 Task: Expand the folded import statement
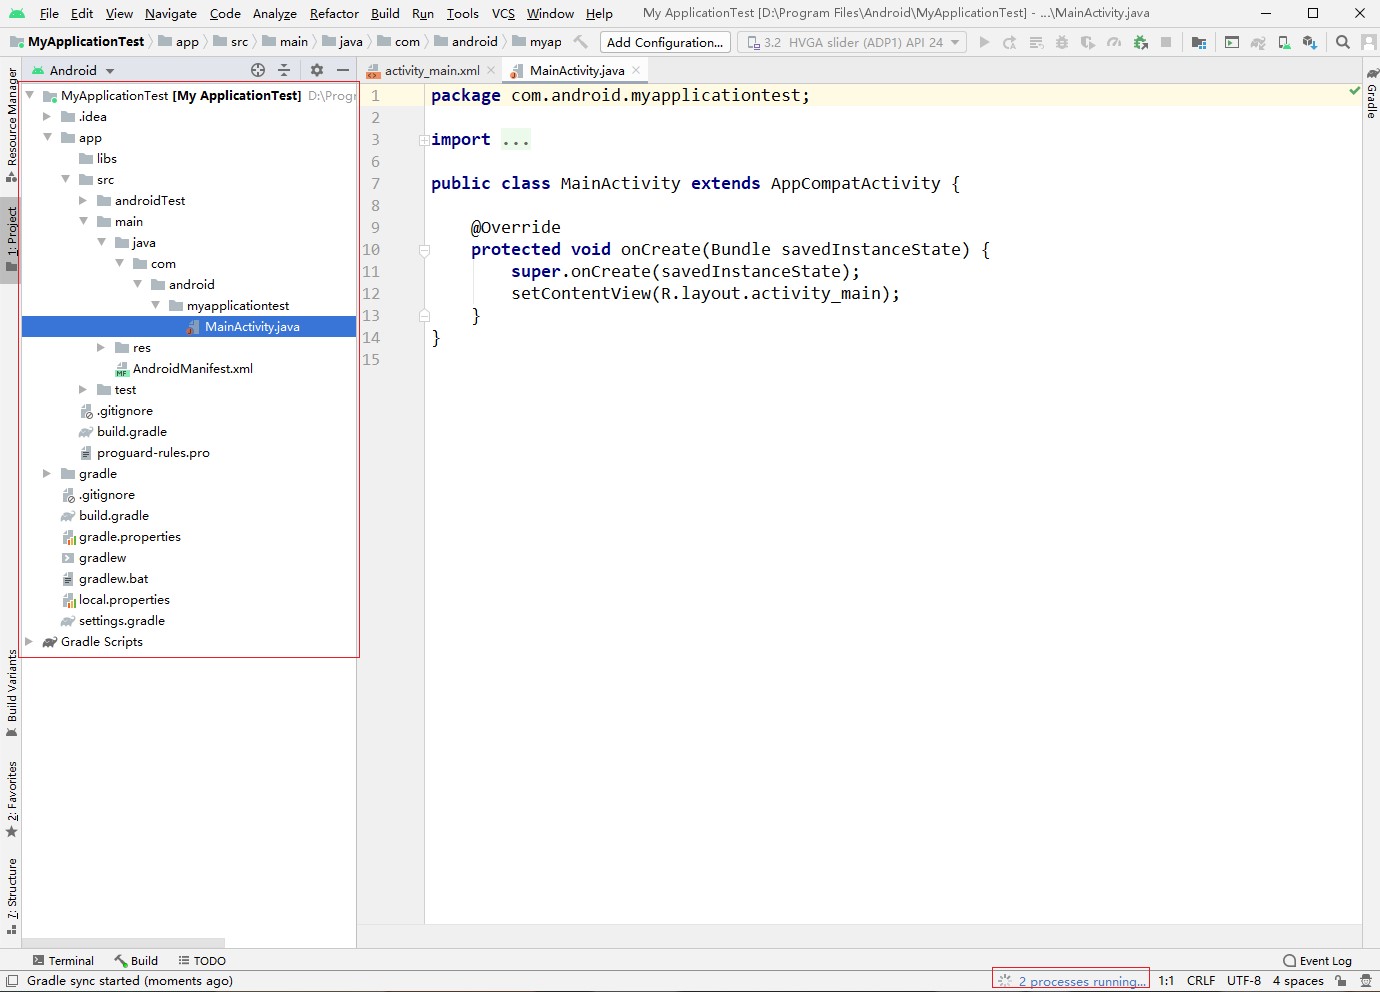pyautogui.click(x=424, y=140)
